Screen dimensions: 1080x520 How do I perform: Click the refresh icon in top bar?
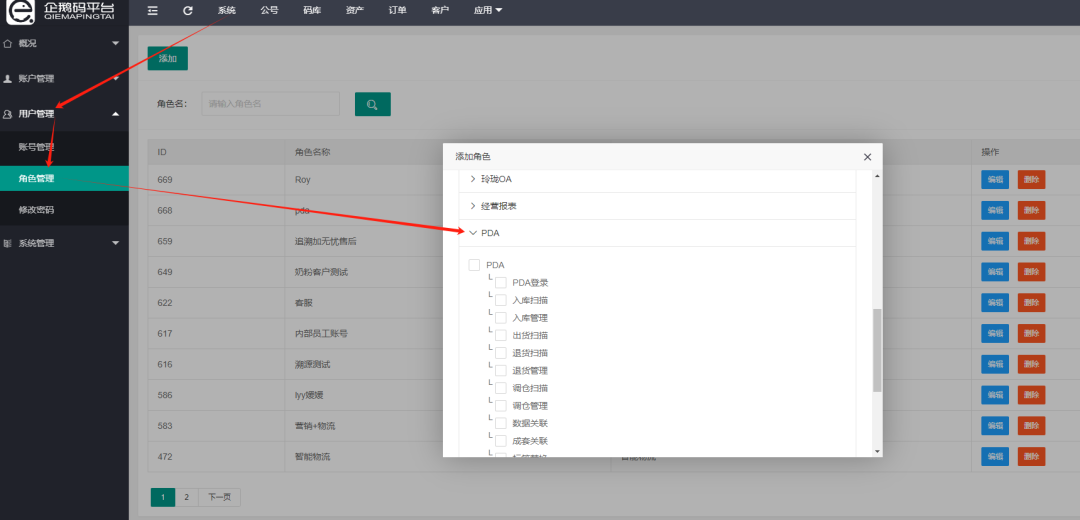pyautogui.click(x=187, y=10)
